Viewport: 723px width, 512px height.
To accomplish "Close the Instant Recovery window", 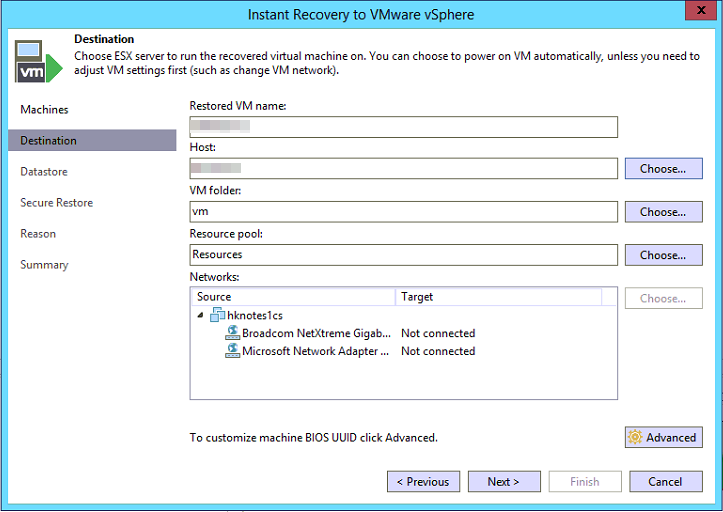I will coord(700,14).
